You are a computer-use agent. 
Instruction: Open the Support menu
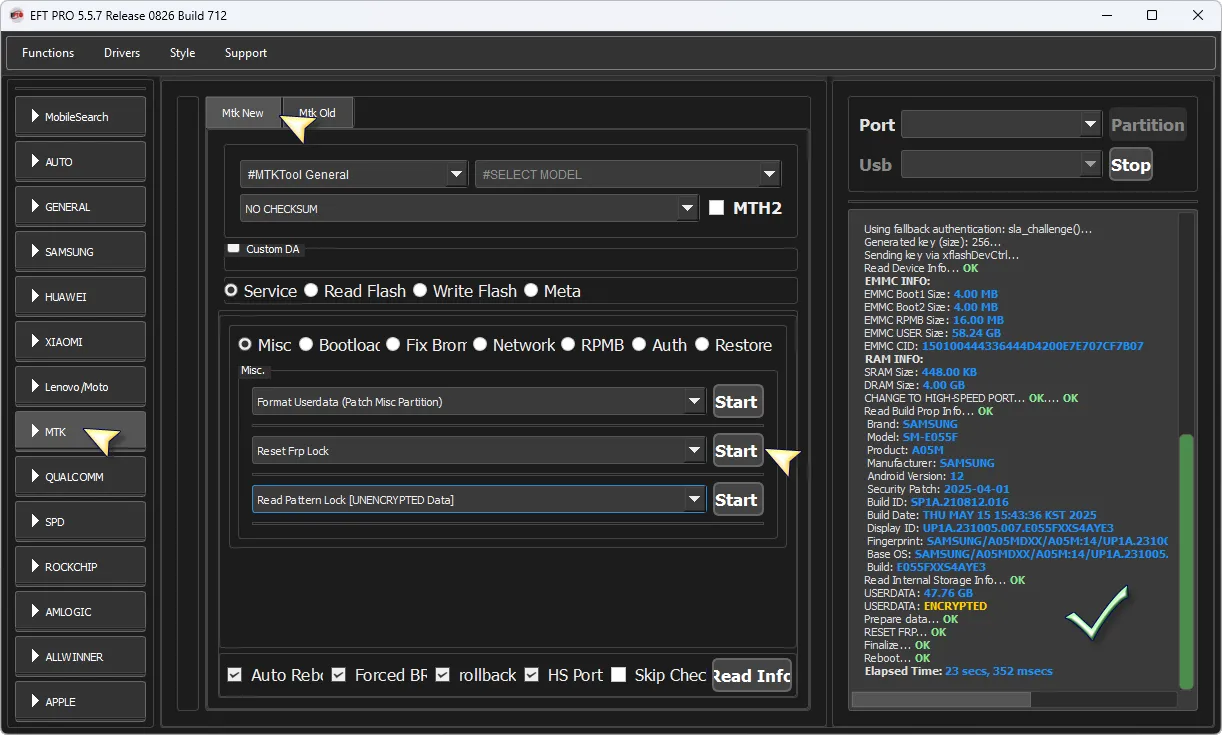tap(246, 53)
